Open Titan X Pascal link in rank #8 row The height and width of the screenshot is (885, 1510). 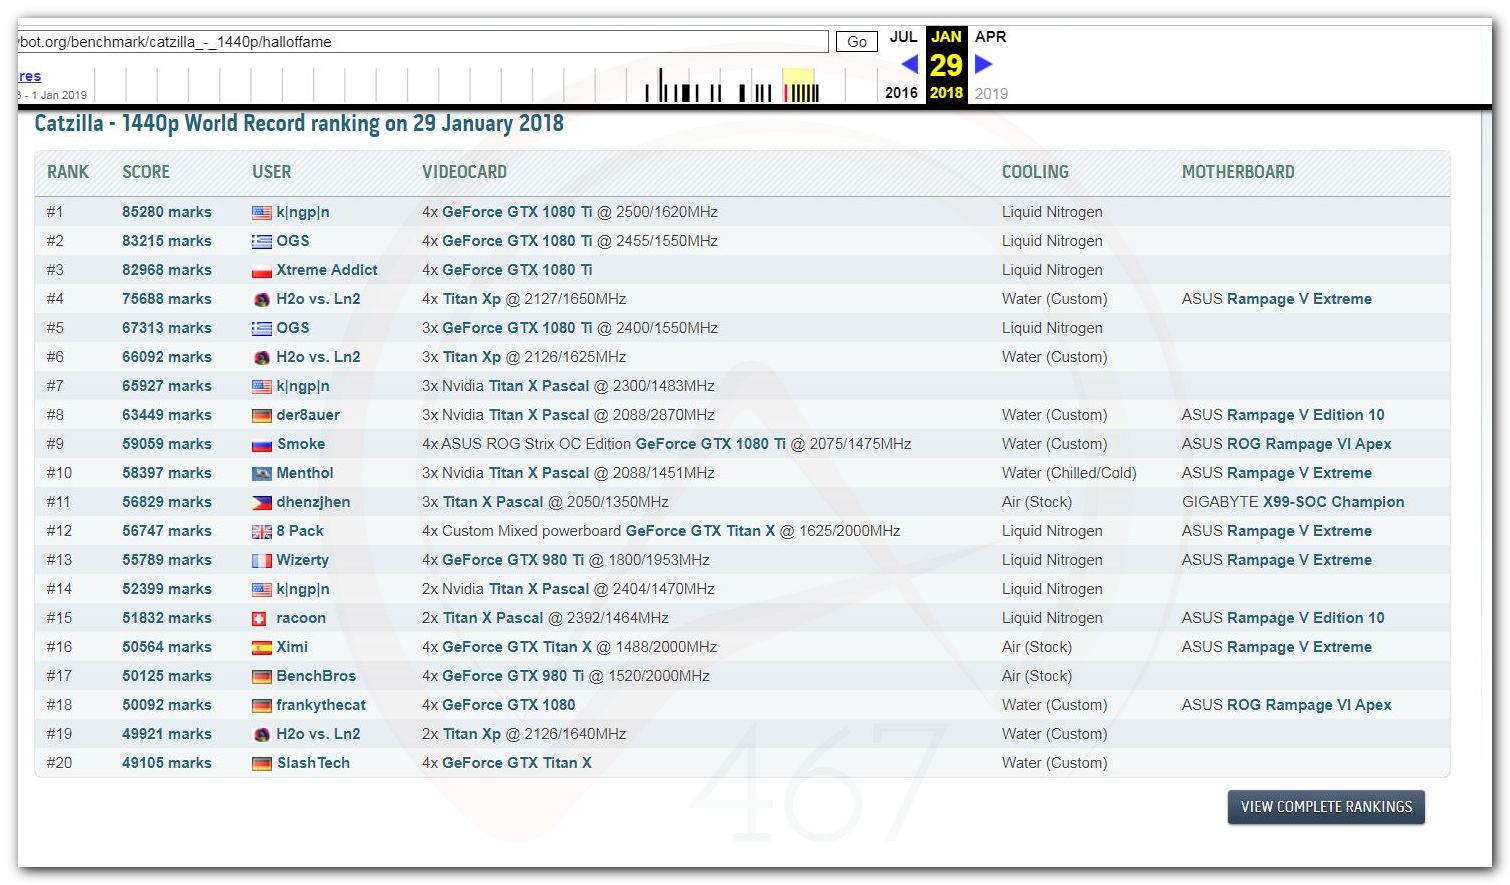[x=539, y=415]
